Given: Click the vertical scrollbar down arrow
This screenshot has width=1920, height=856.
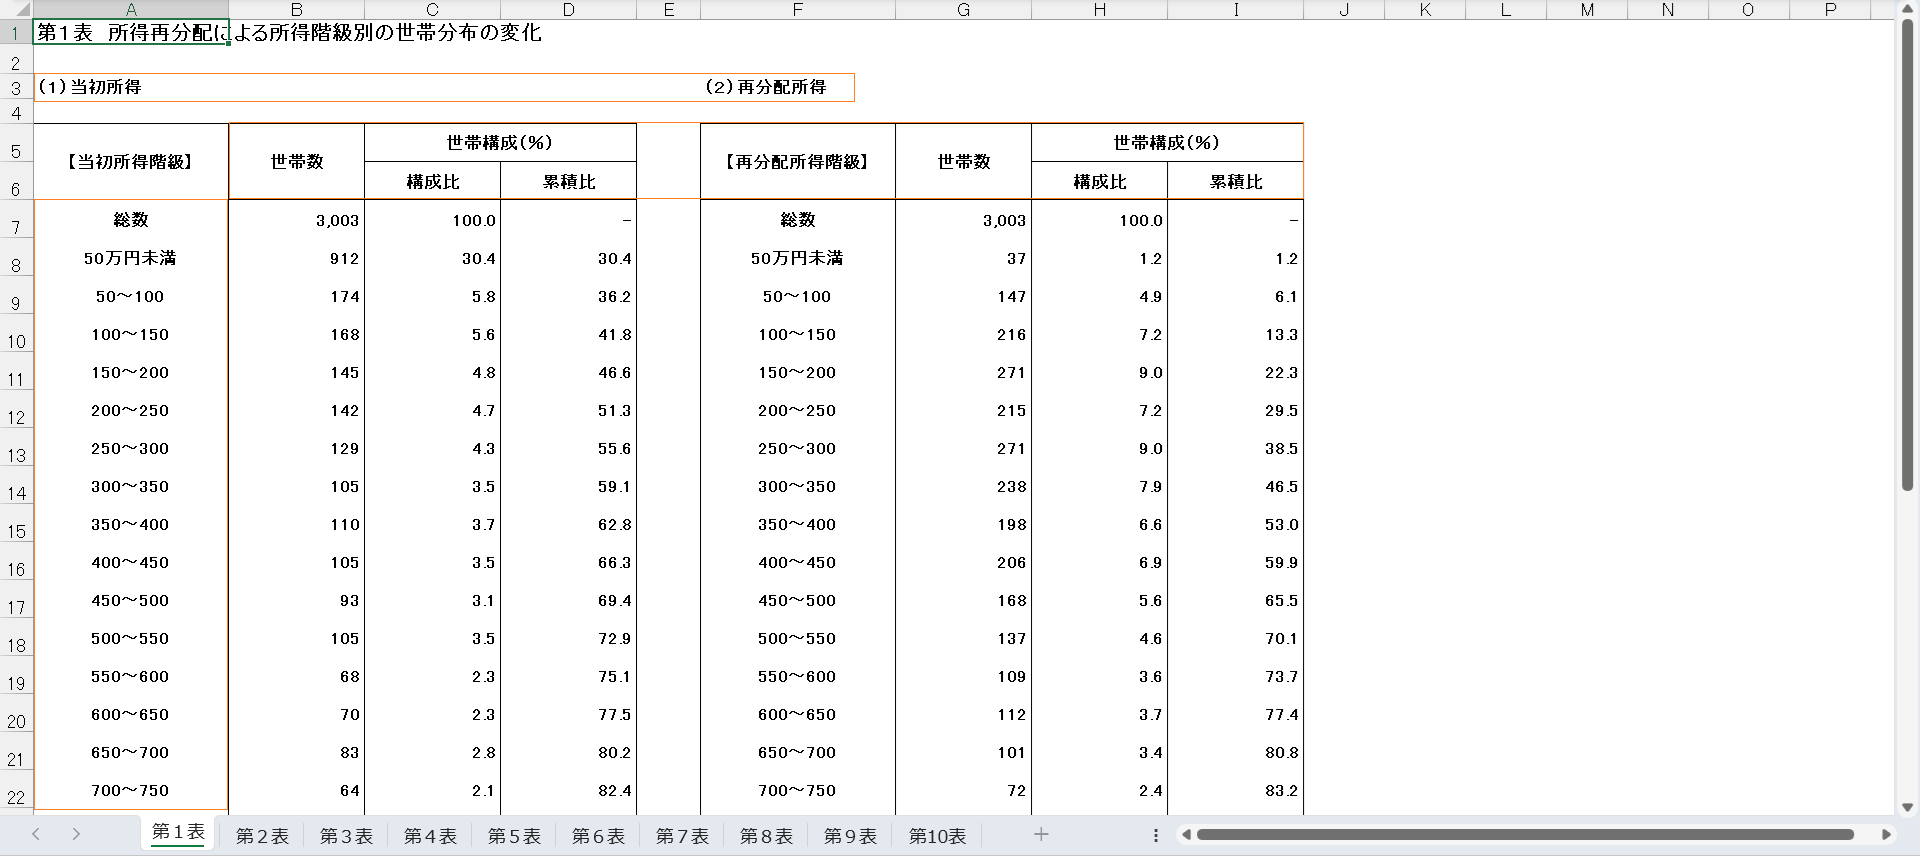Looking at the screenshot, I should coord(1907,807).
